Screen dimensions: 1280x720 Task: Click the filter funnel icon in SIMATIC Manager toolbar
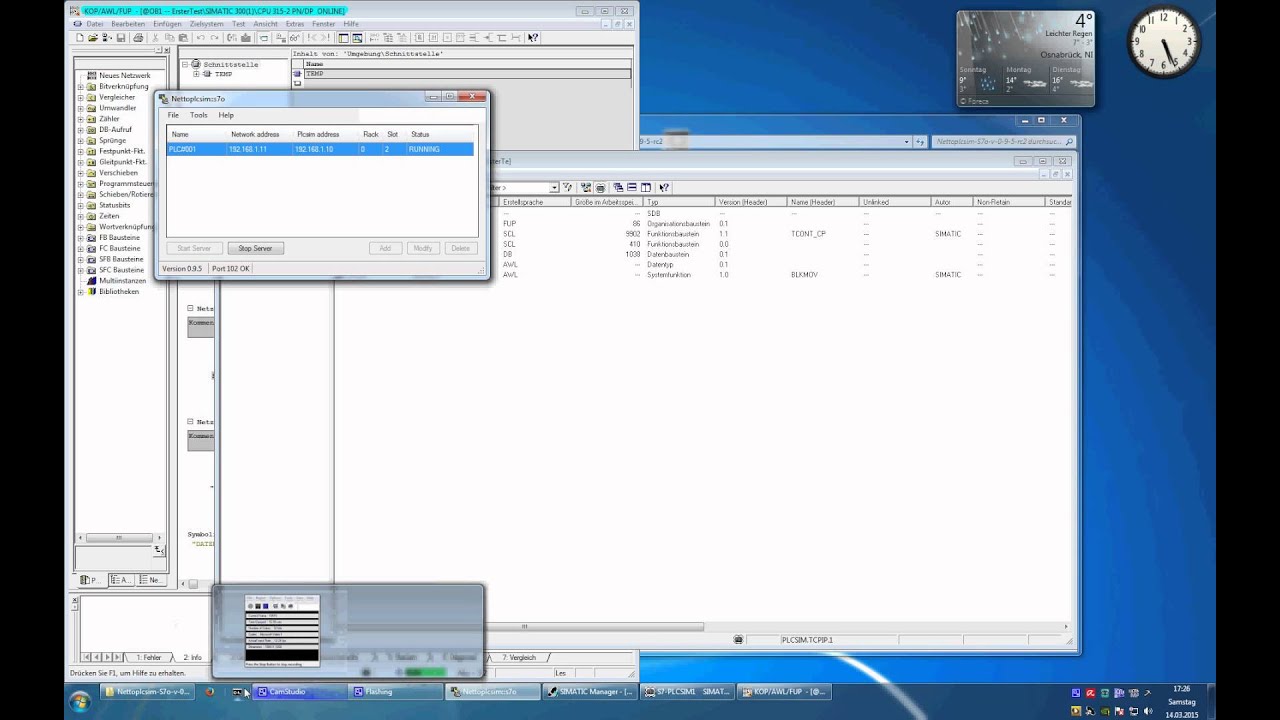(567, 187)
